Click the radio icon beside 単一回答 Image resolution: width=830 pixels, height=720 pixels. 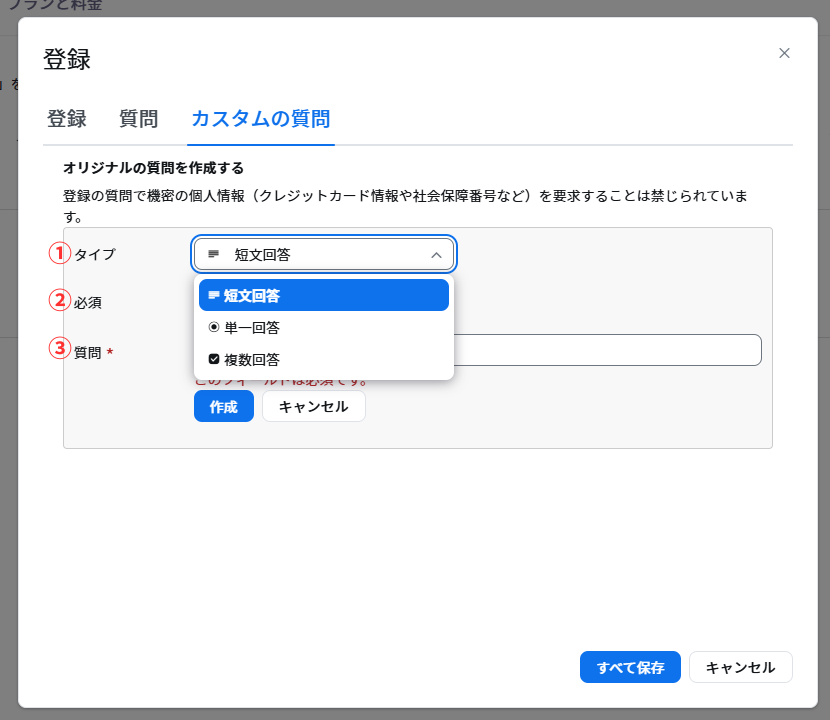[x=213, y=327]
